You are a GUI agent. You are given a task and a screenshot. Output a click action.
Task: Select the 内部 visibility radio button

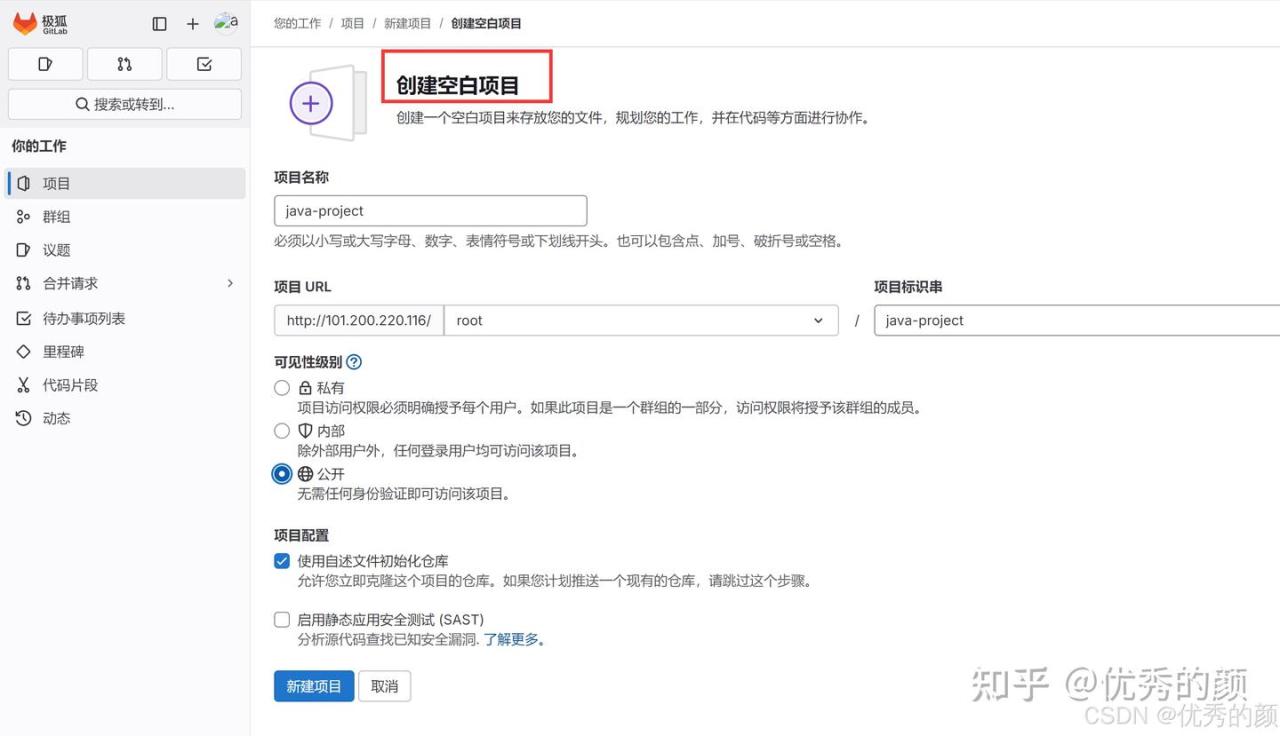click(x=282, y=431)
